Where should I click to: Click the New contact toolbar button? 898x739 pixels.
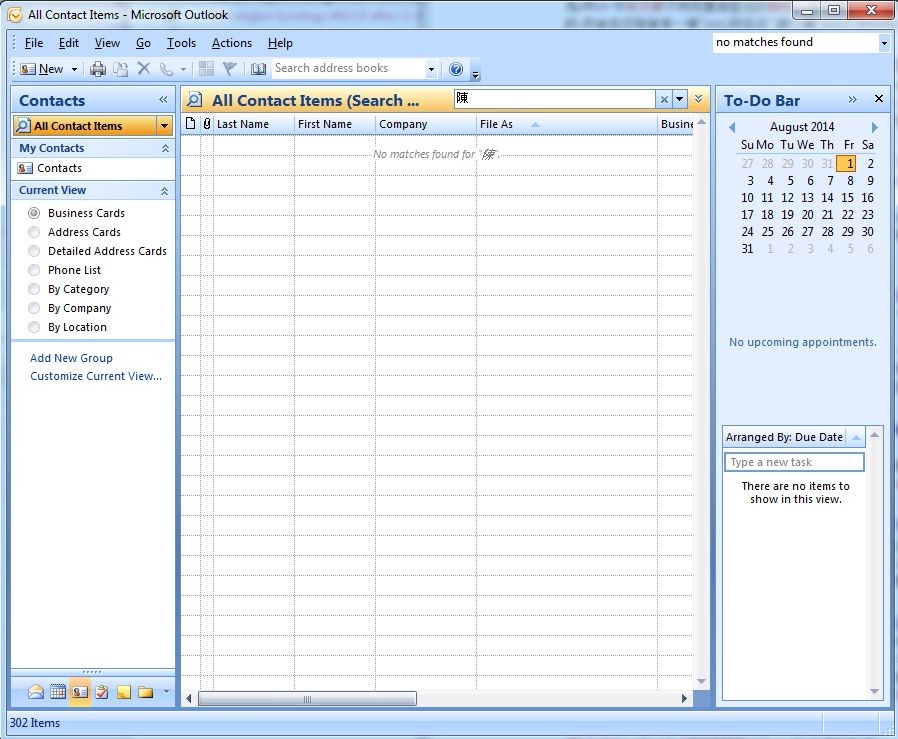tap(41, 69)
